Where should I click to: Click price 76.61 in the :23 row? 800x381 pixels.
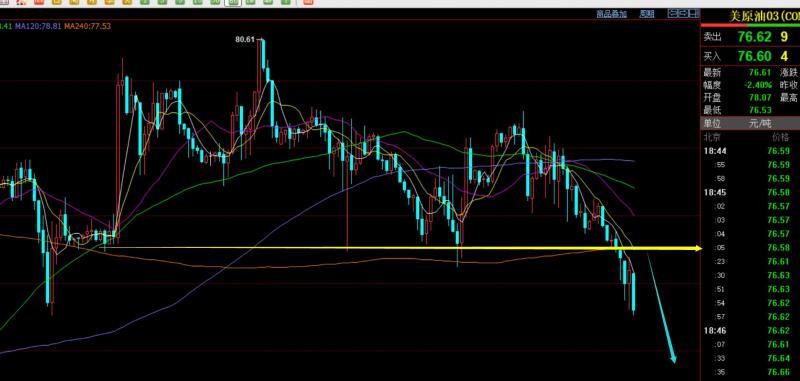tap(779, 262)
